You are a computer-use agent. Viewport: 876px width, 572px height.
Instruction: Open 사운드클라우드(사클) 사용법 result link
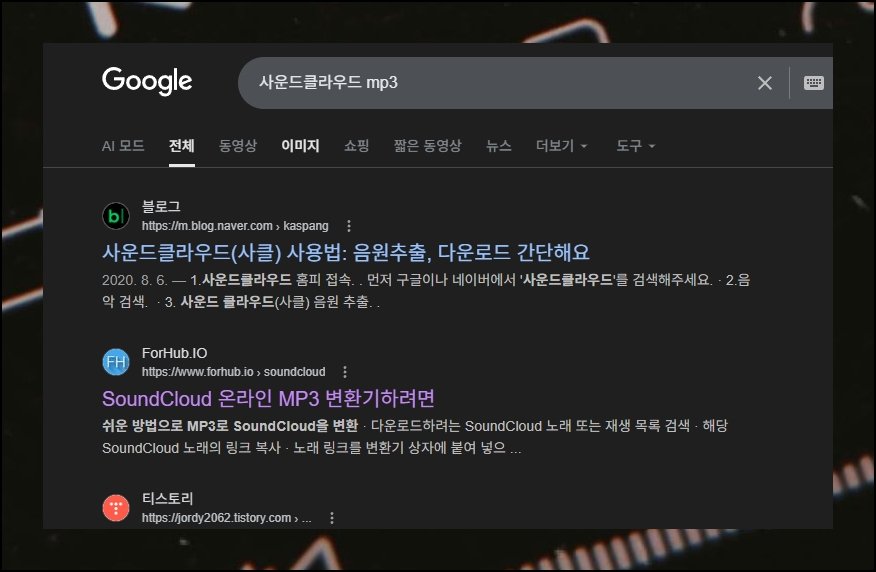345,252
